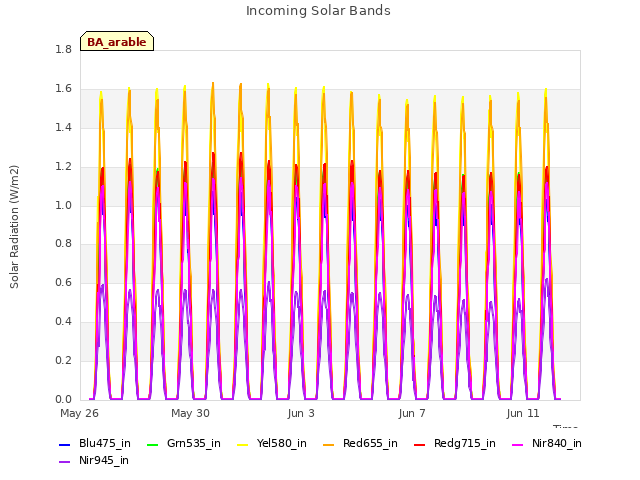Click the Solar Radiation (W/m2) axis label
This screenshot has height=480, width=640.
14,227
